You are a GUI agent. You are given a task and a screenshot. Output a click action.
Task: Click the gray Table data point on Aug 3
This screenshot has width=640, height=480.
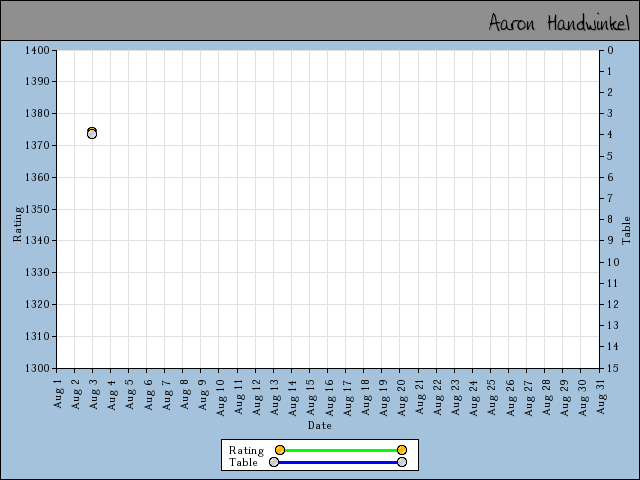coord(92,134)
